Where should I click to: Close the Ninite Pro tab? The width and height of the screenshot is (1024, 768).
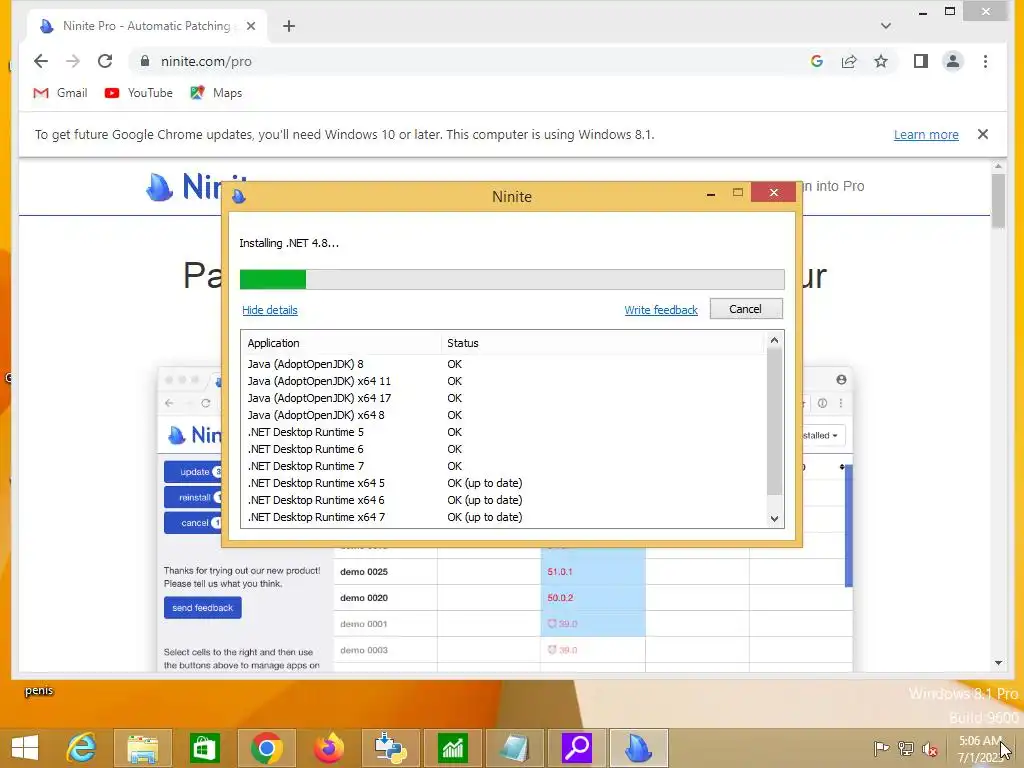251,26
